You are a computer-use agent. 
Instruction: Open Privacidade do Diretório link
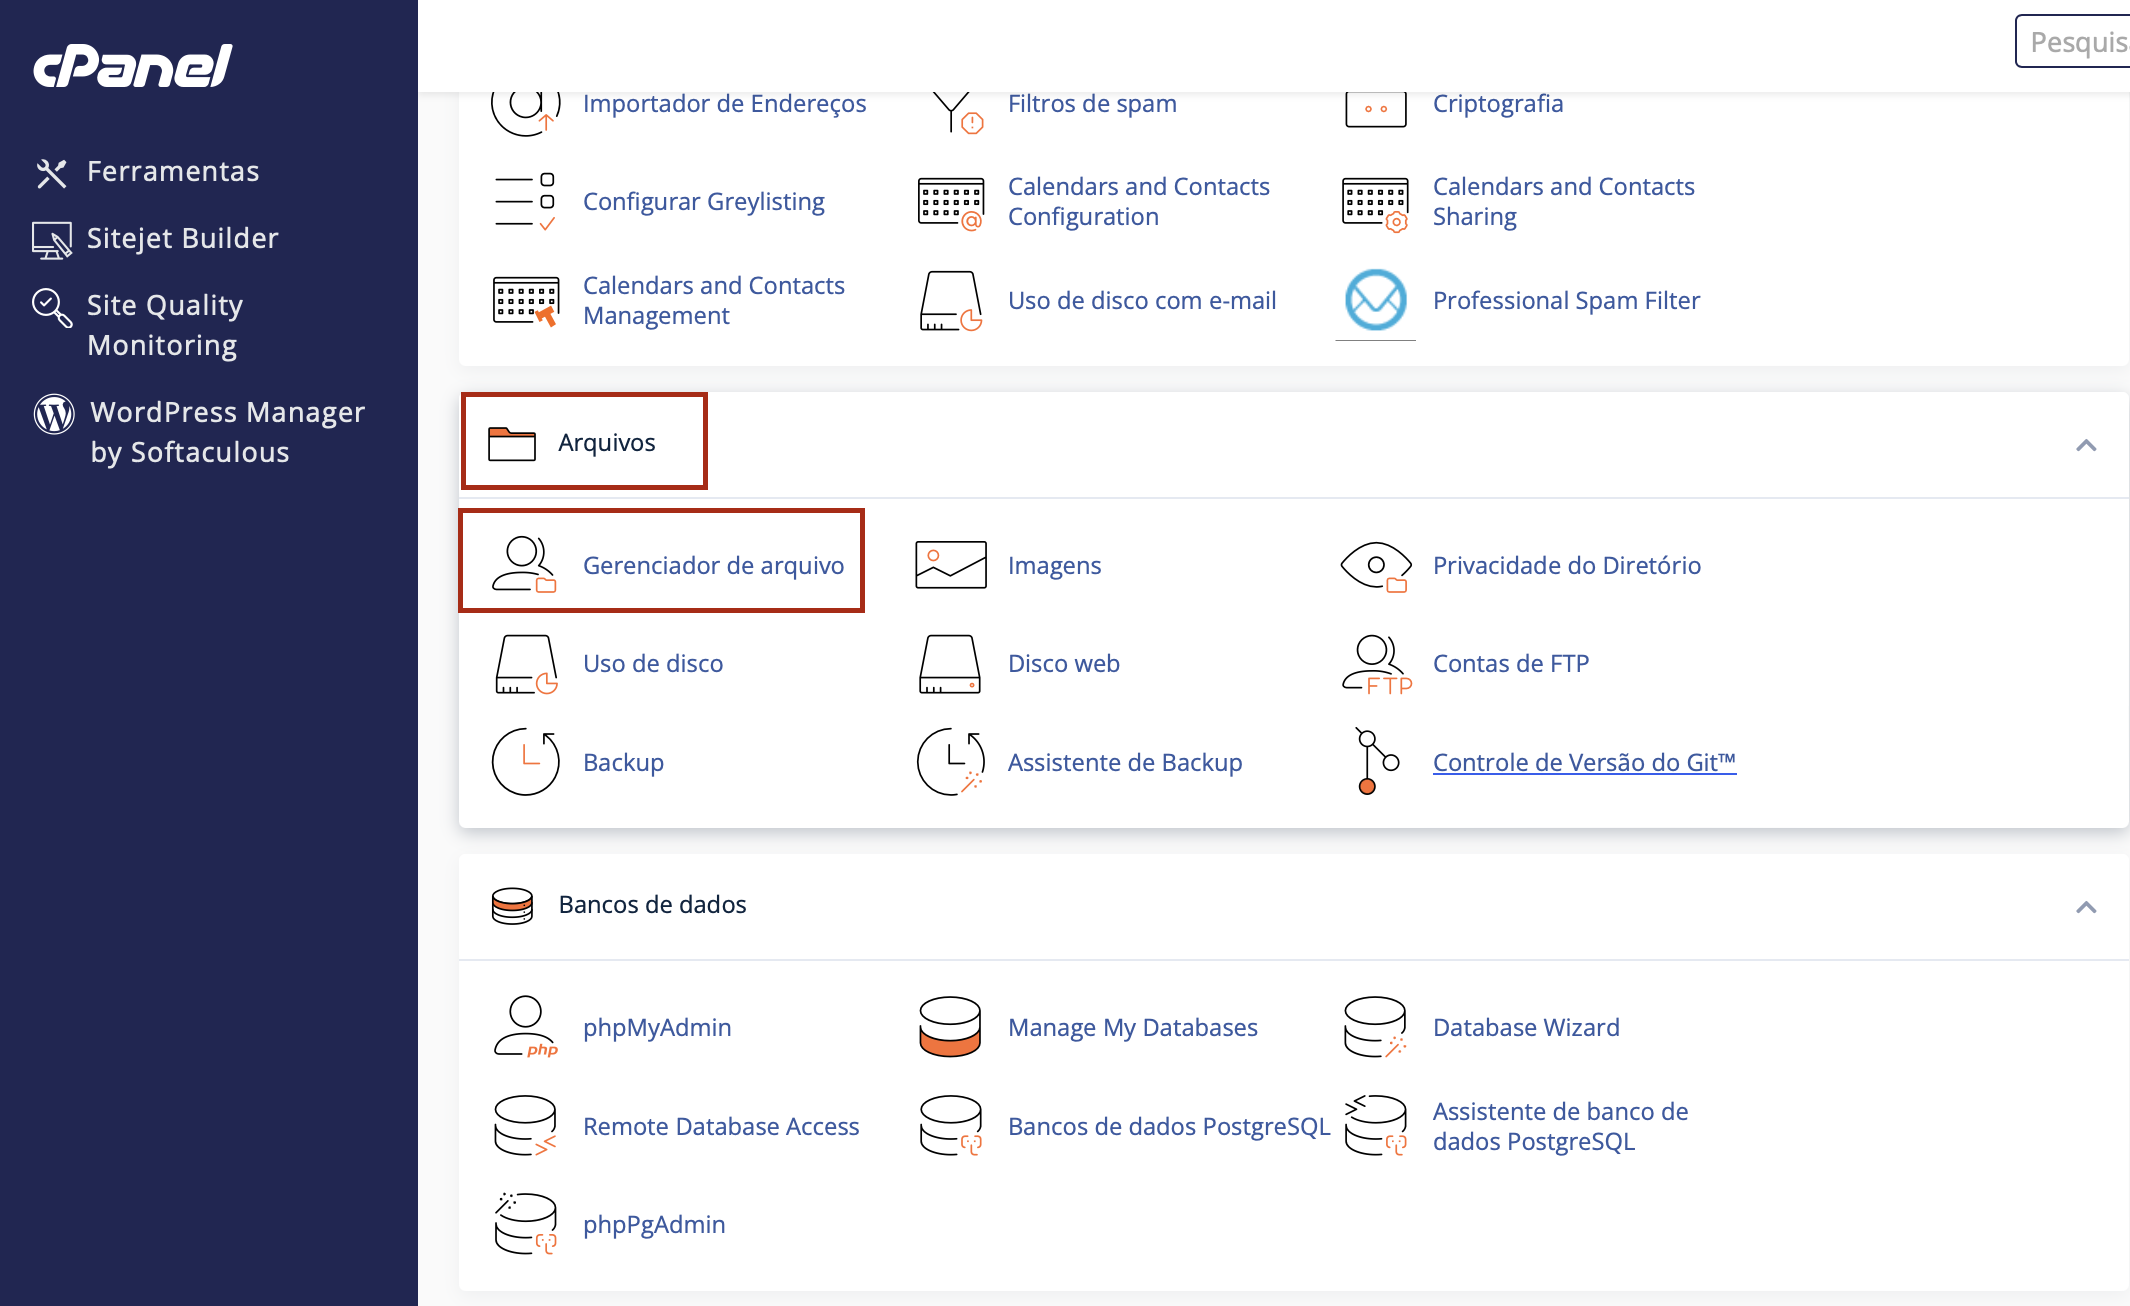[x=1566, y=566]
